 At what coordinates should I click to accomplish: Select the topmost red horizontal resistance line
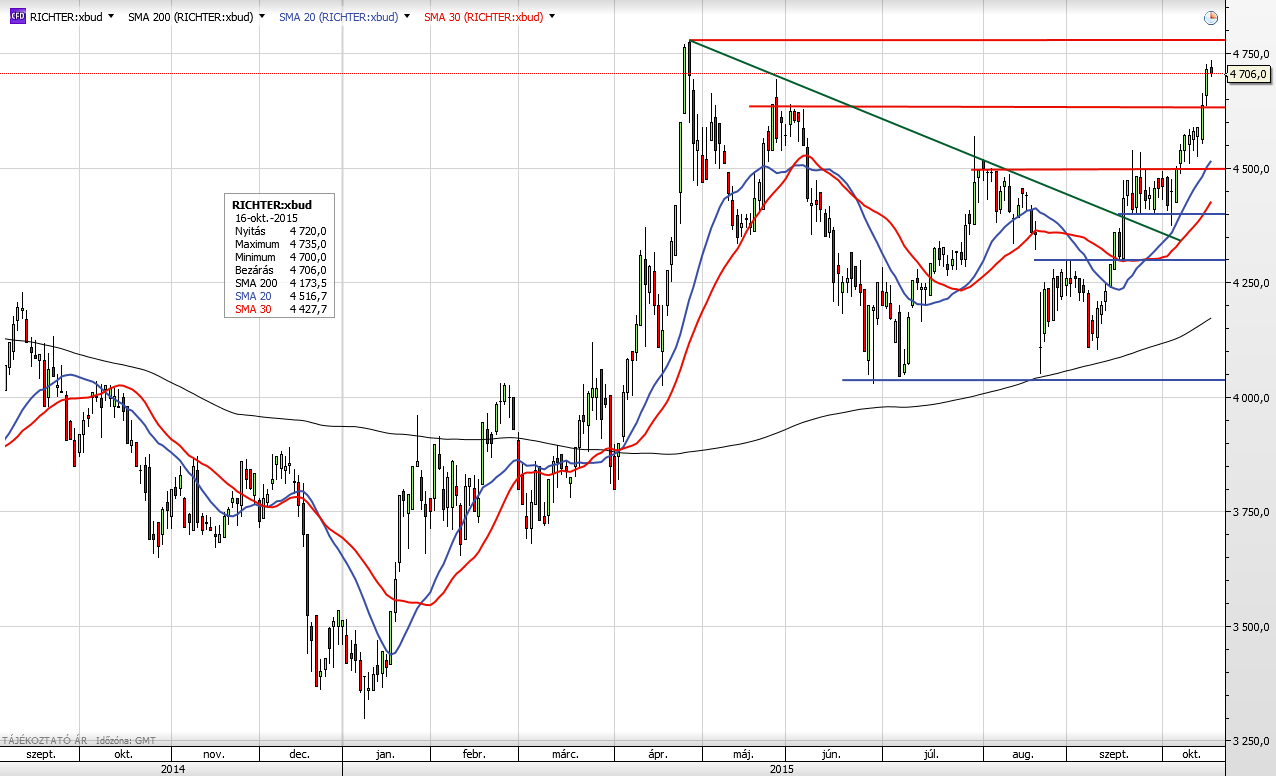pyautogui.click(x=957, y=40)
